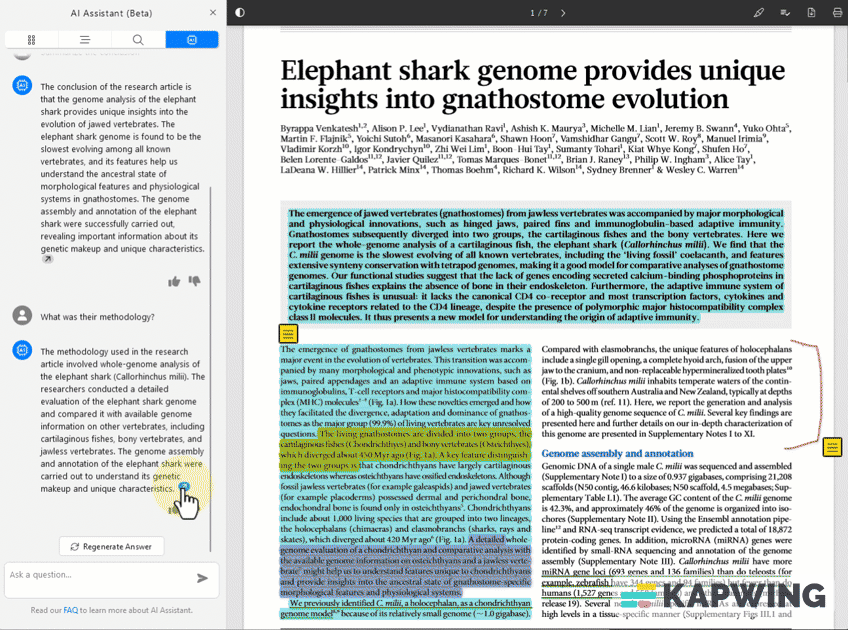Send the question with arrow icon
This screenshot has width=848, height=630.
click(203, 577)
